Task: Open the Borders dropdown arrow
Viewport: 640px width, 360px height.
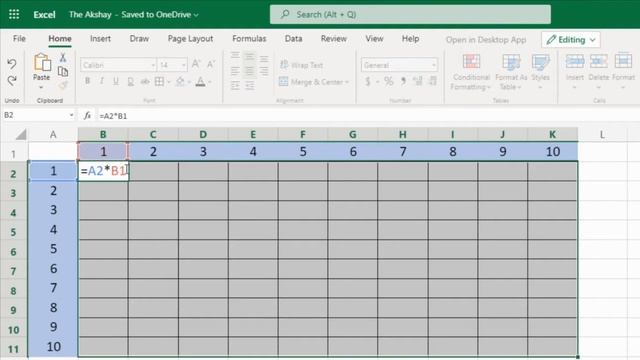Action: [x=169, y=82]
